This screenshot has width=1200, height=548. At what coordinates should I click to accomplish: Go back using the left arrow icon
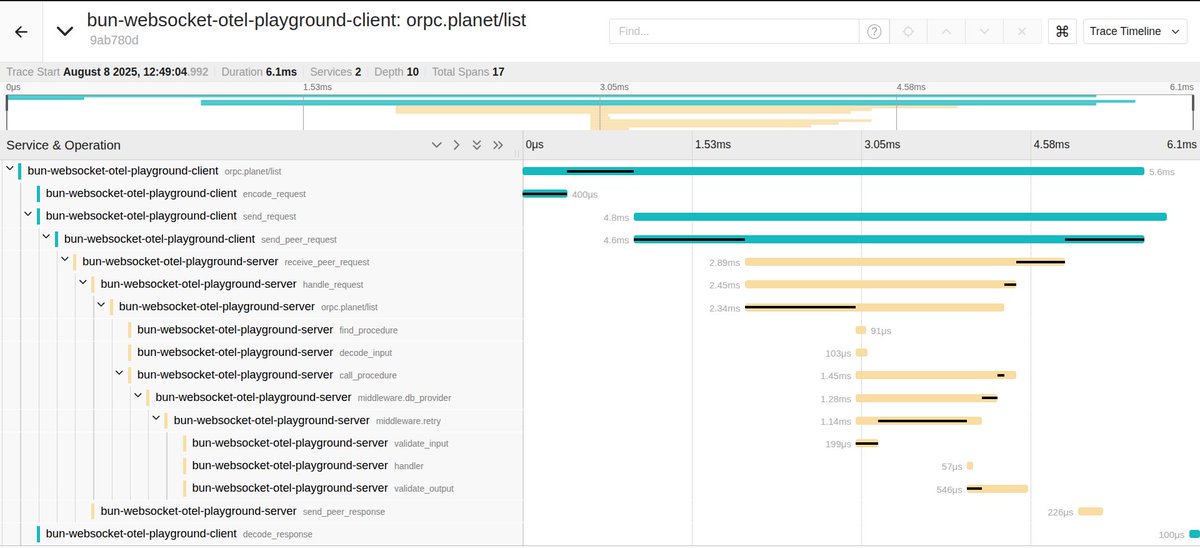(x=21, y=31)
